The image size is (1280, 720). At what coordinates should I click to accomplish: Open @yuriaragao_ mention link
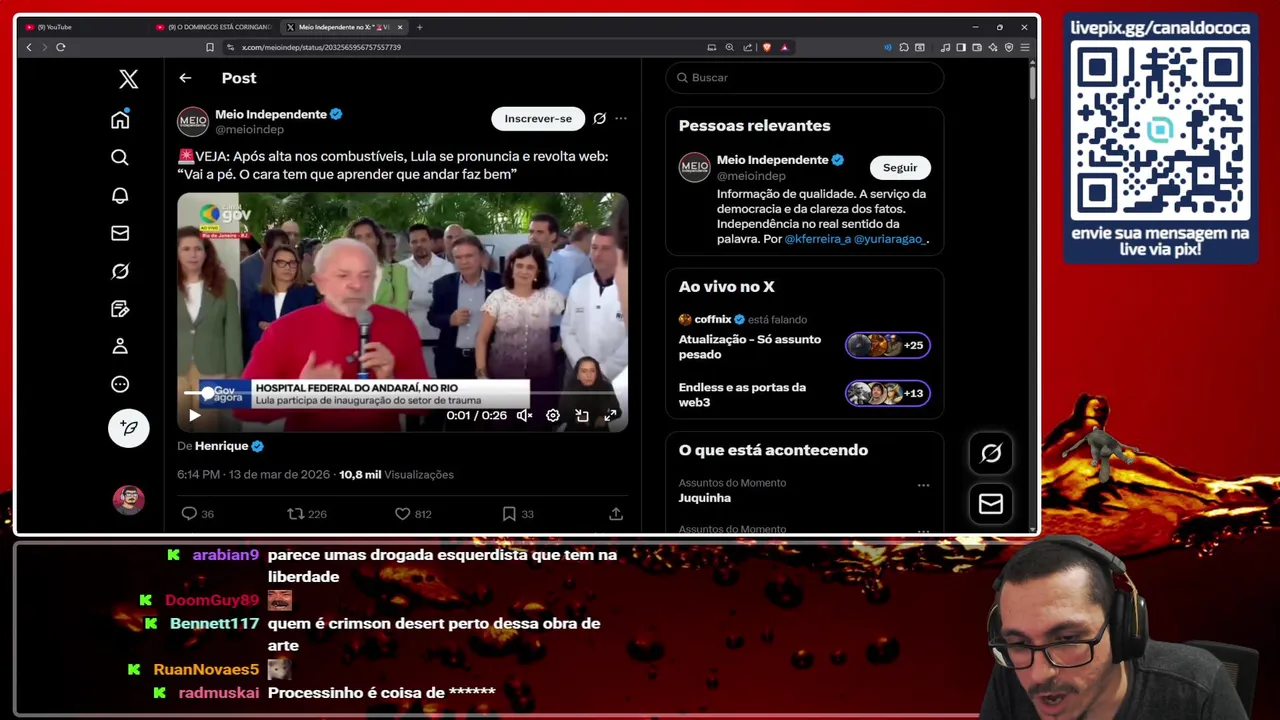pyautogui.click(x=891, y=239)
